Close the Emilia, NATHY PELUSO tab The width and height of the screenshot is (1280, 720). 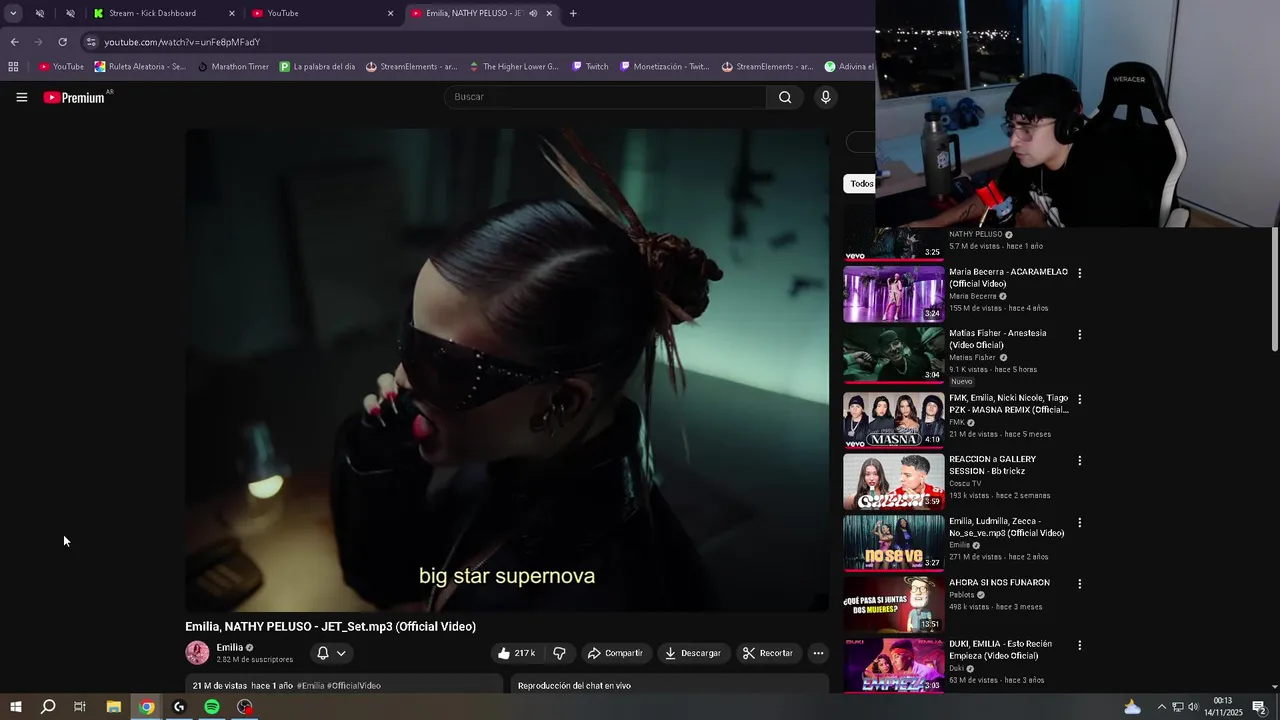coord(549,13)
